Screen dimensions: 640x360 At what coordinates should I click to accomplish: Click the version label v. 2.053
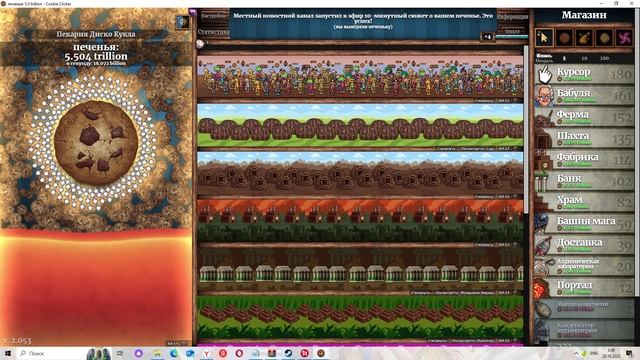(16, 340)
